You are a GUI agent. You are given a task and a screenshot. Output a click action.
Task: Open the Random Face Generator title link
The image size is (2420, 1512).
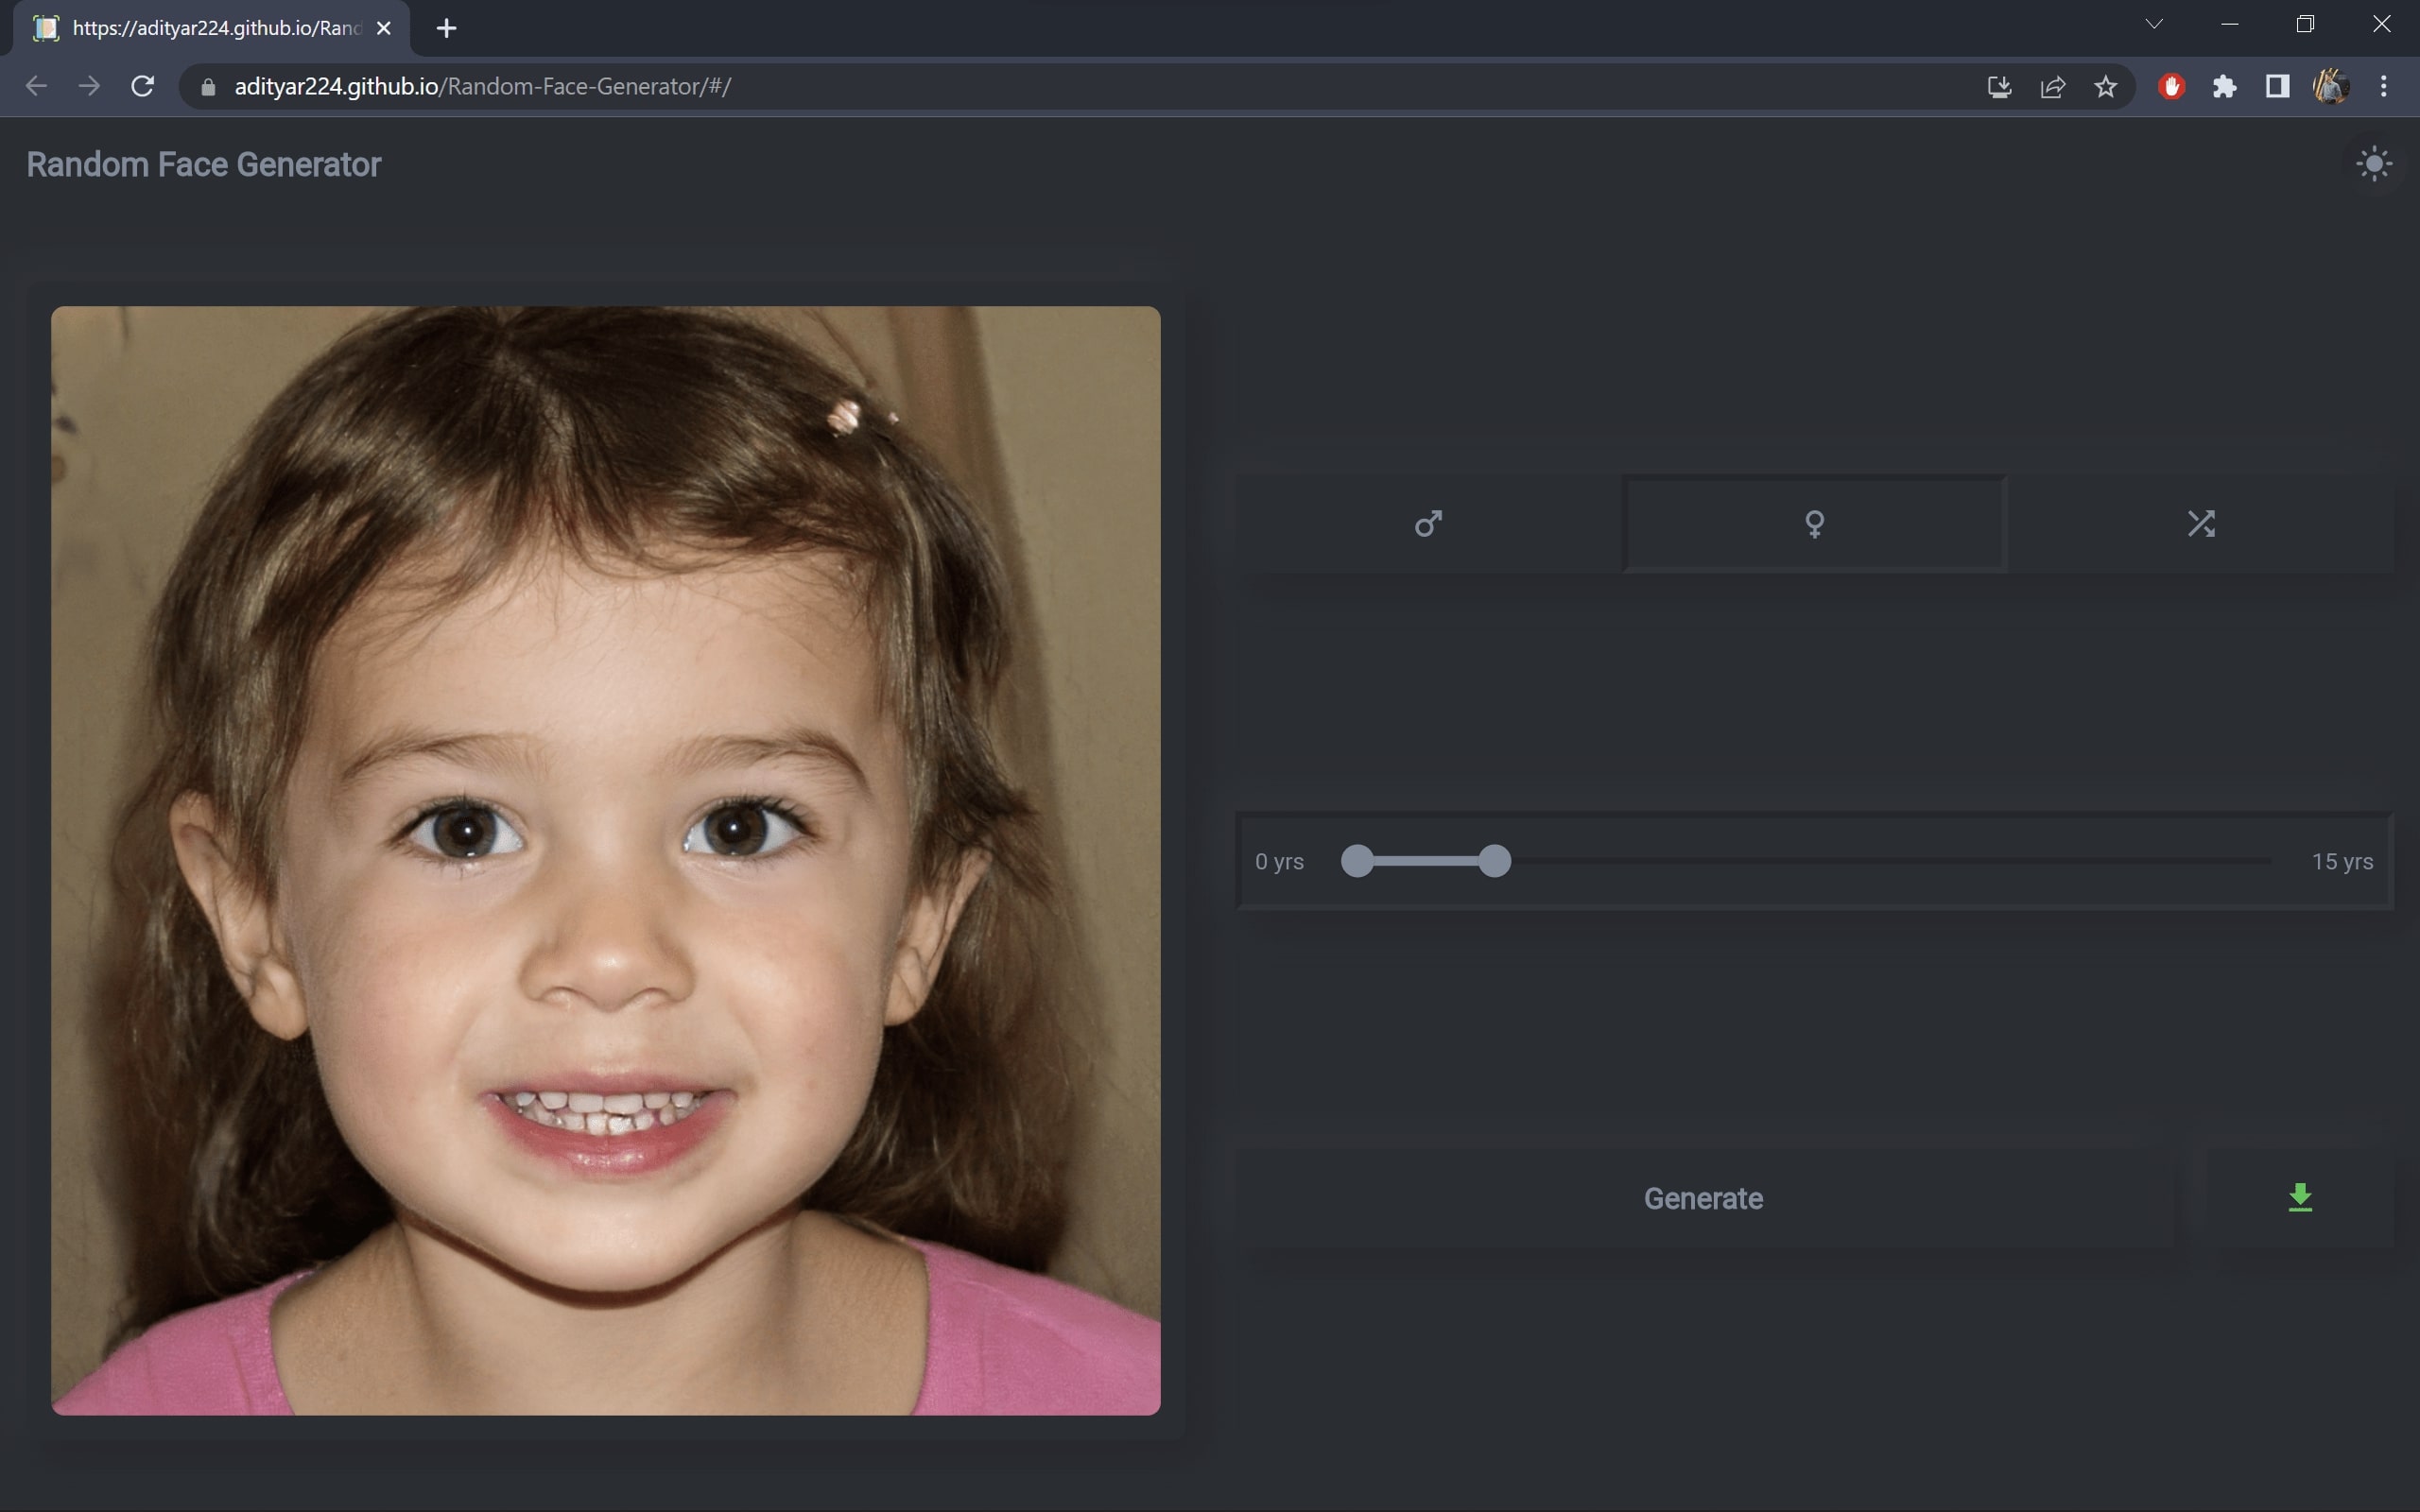click(204, 165)
